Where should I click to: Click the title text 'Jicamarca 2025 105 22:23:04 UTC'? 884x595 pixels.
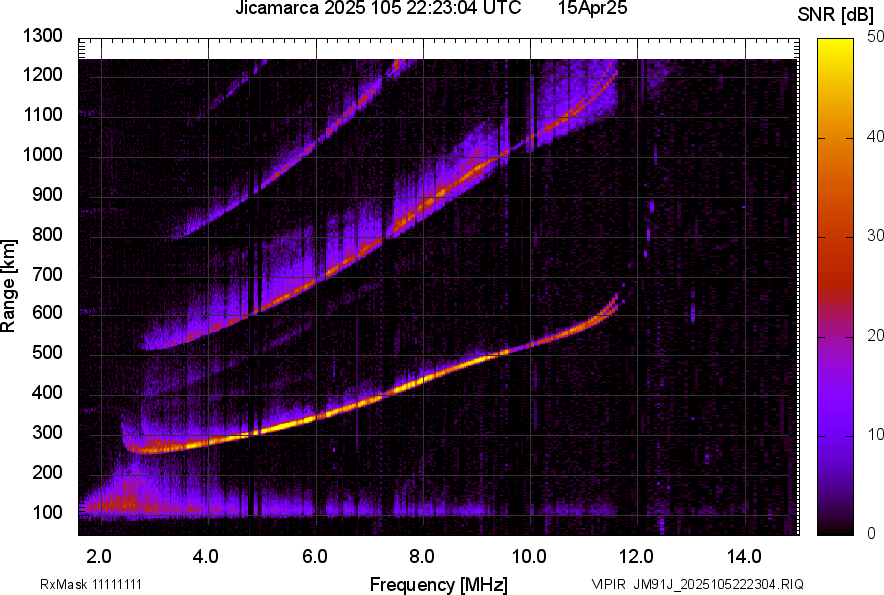click(378, 8)
